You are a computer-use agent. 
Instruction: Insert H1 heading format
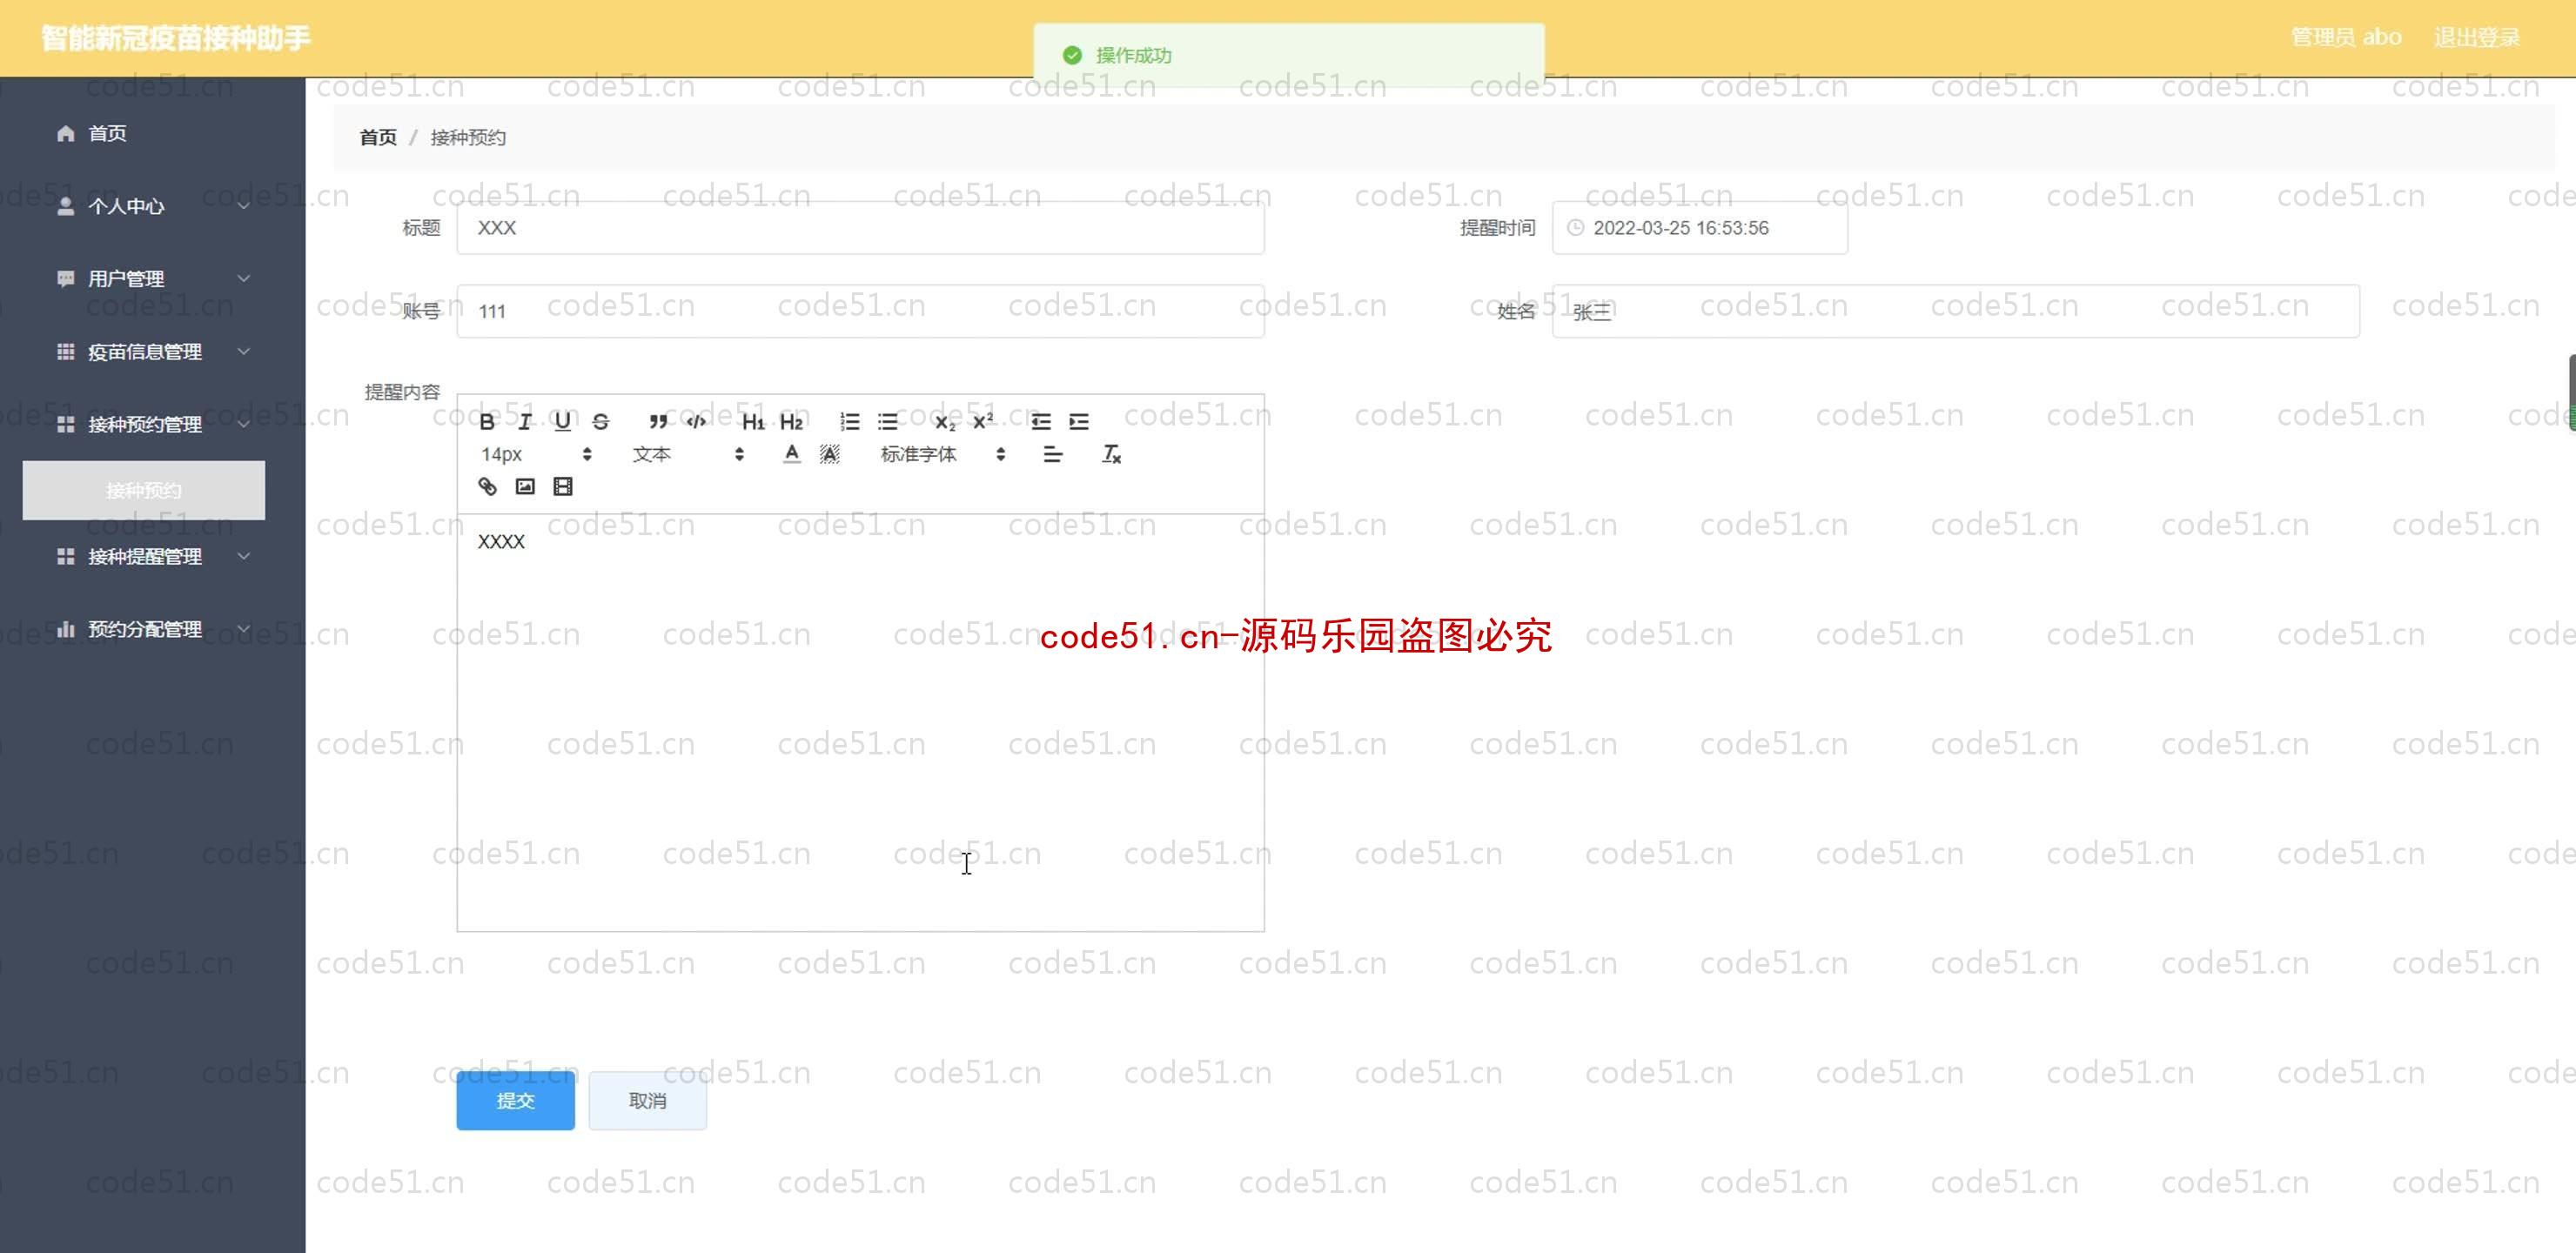point(755,422)
